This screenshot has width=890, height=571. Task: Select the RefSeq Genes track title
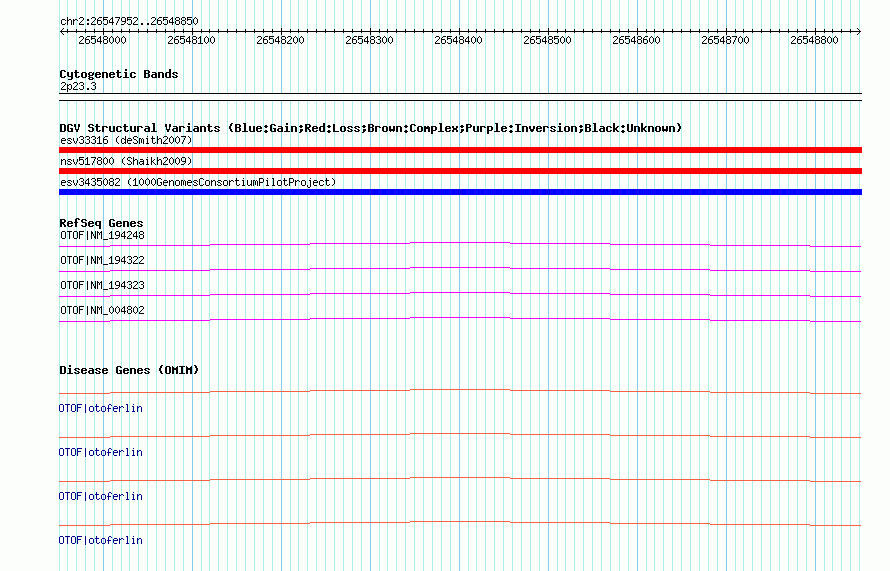pyautogui.click(x=101, y=223)
